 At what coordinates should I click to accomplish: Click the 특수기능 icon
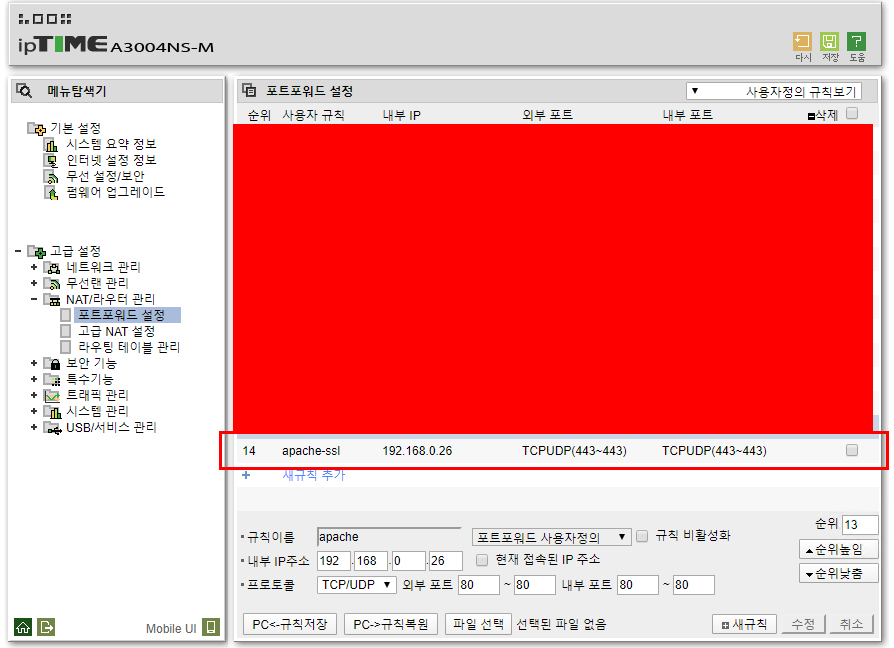coord(52,380)
